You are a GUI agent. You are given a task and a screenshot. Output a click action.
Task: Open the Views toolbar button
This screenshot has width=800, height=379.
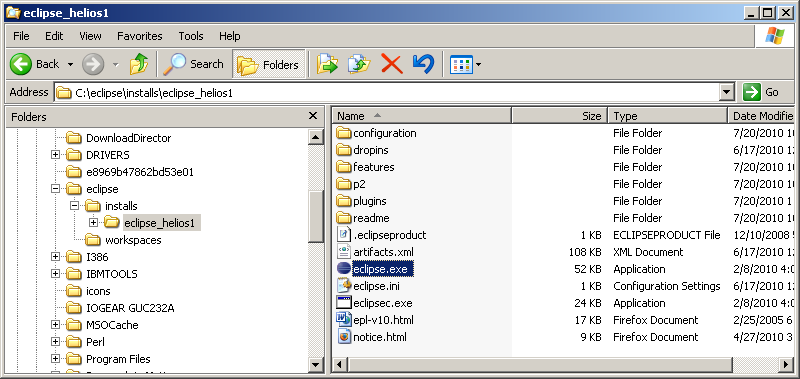coord(461,64)
